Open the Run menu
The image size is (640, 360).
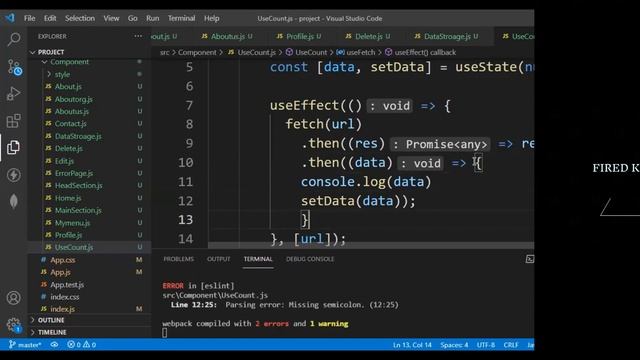click(153, 18)
